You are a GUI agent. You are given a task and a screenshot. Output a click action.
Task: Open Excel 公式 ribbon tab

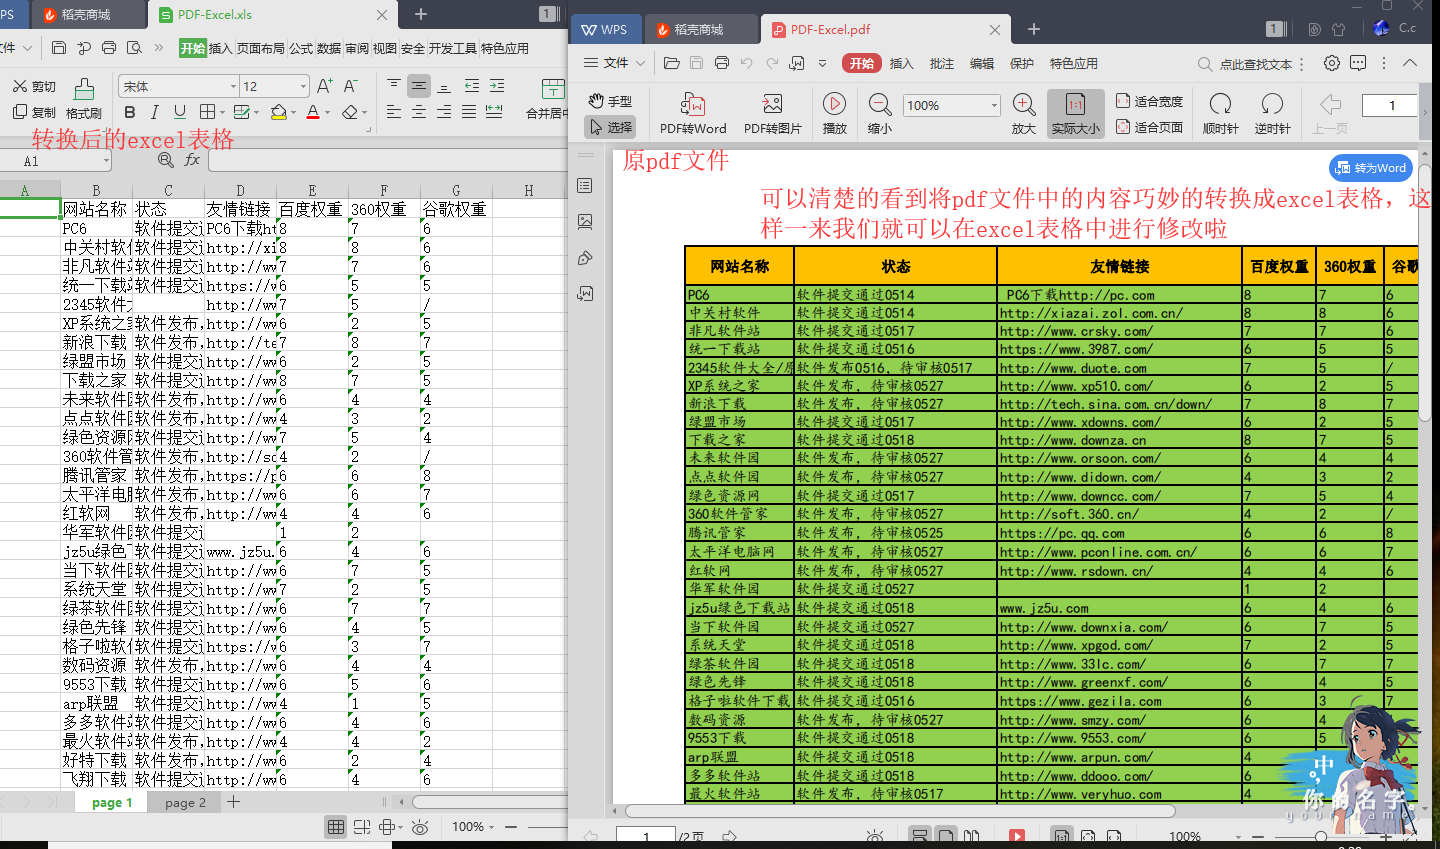click(x=301, y=48)
